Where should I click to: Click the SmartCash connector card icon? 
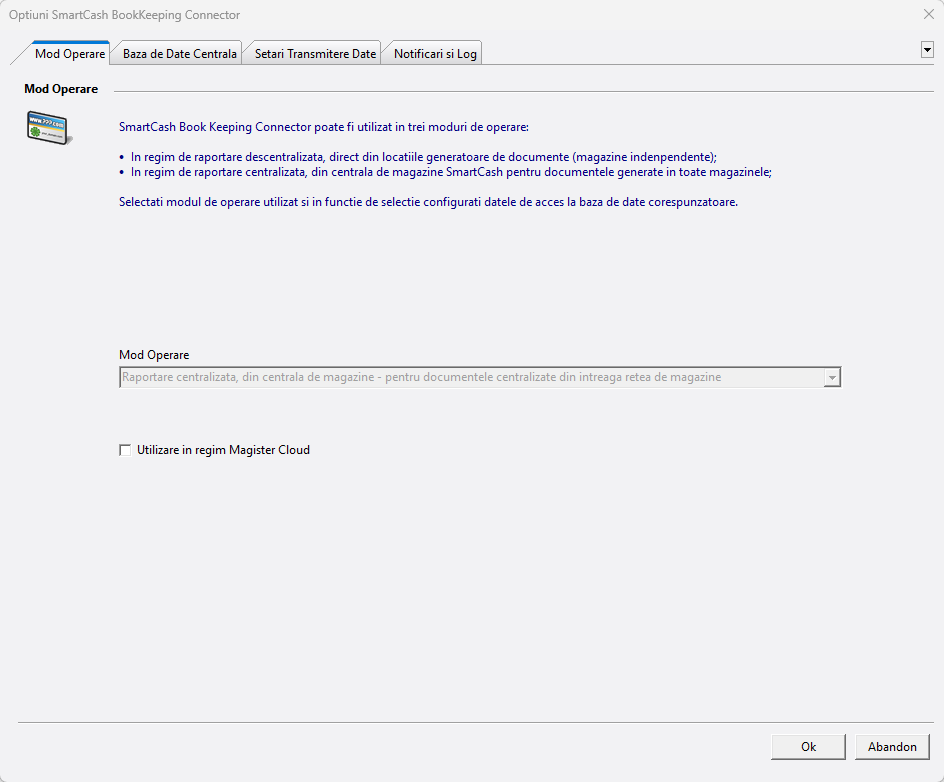[49, 128]
